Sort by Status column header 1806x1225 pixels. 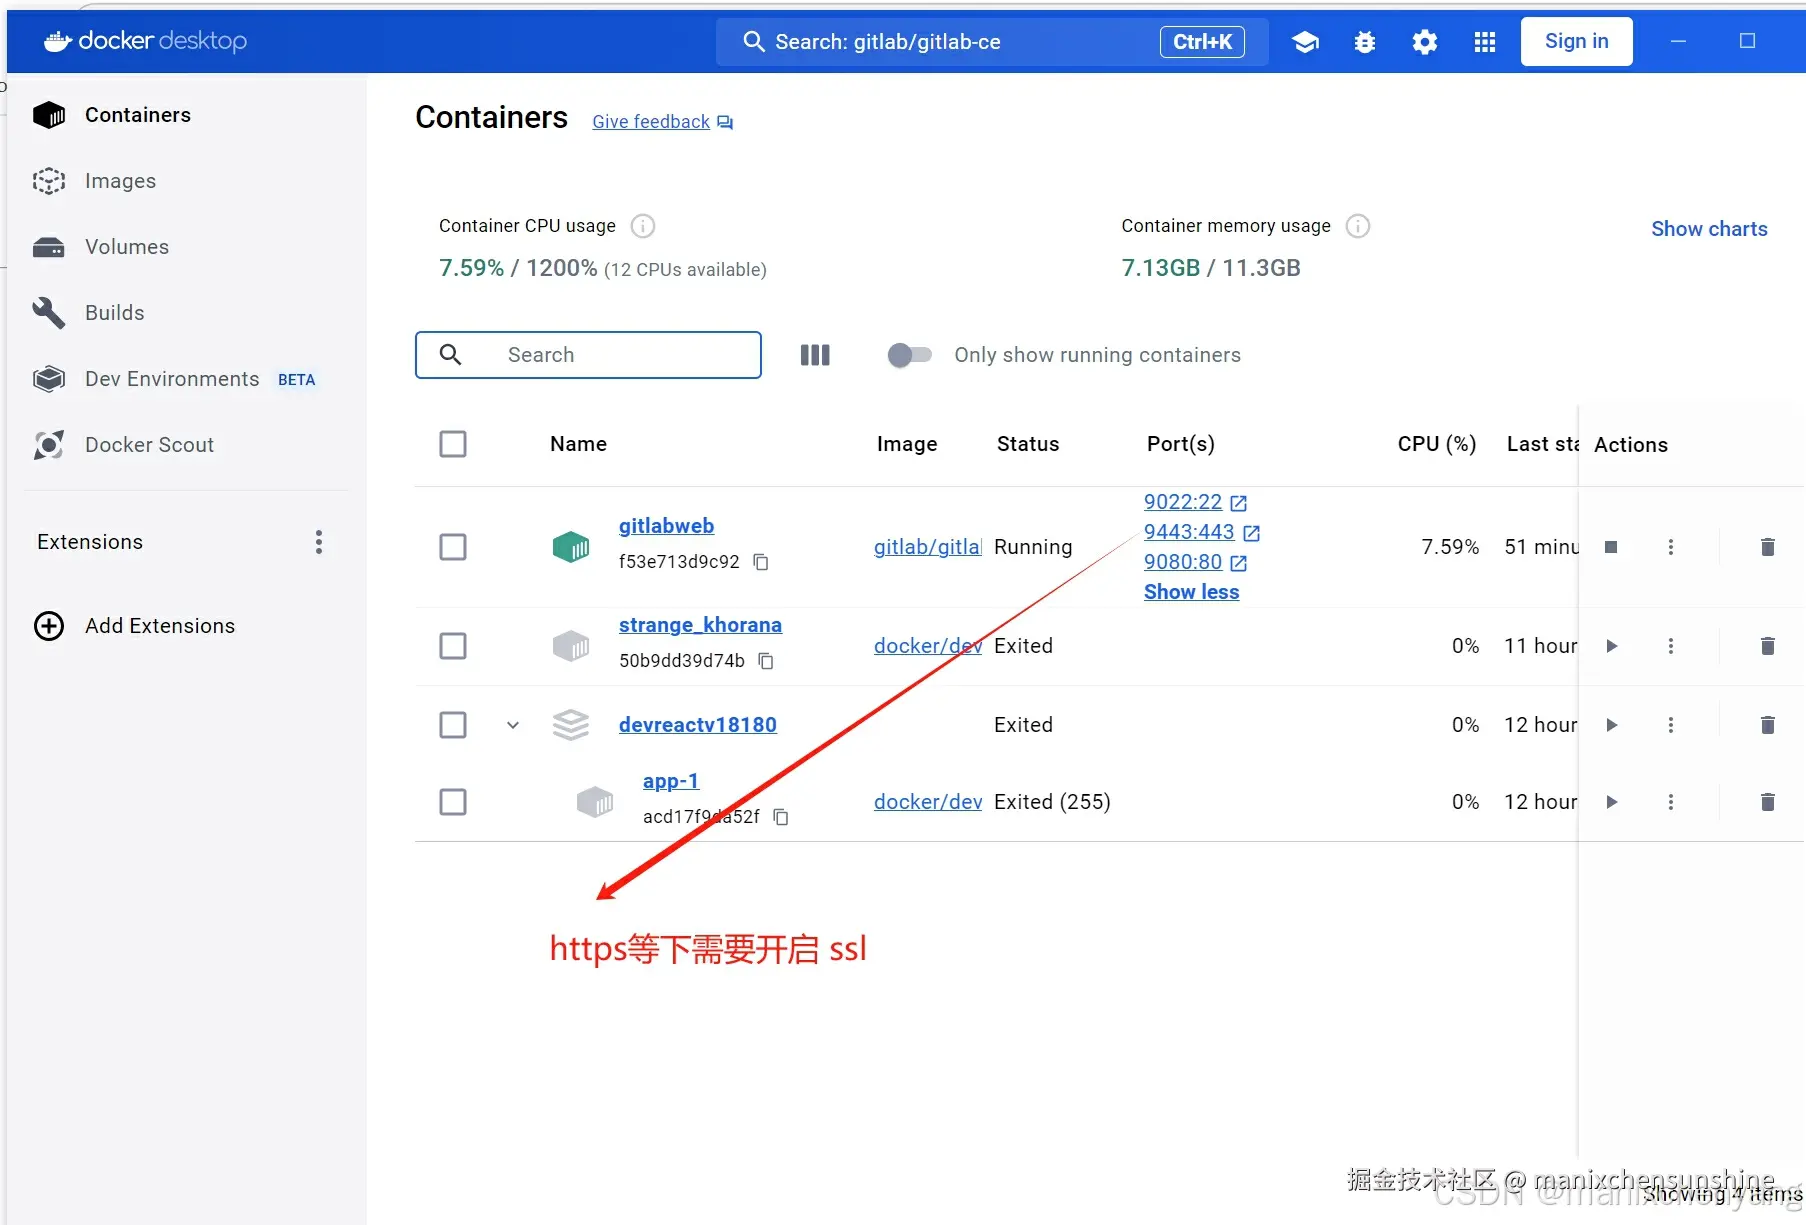click(1028, 444)
